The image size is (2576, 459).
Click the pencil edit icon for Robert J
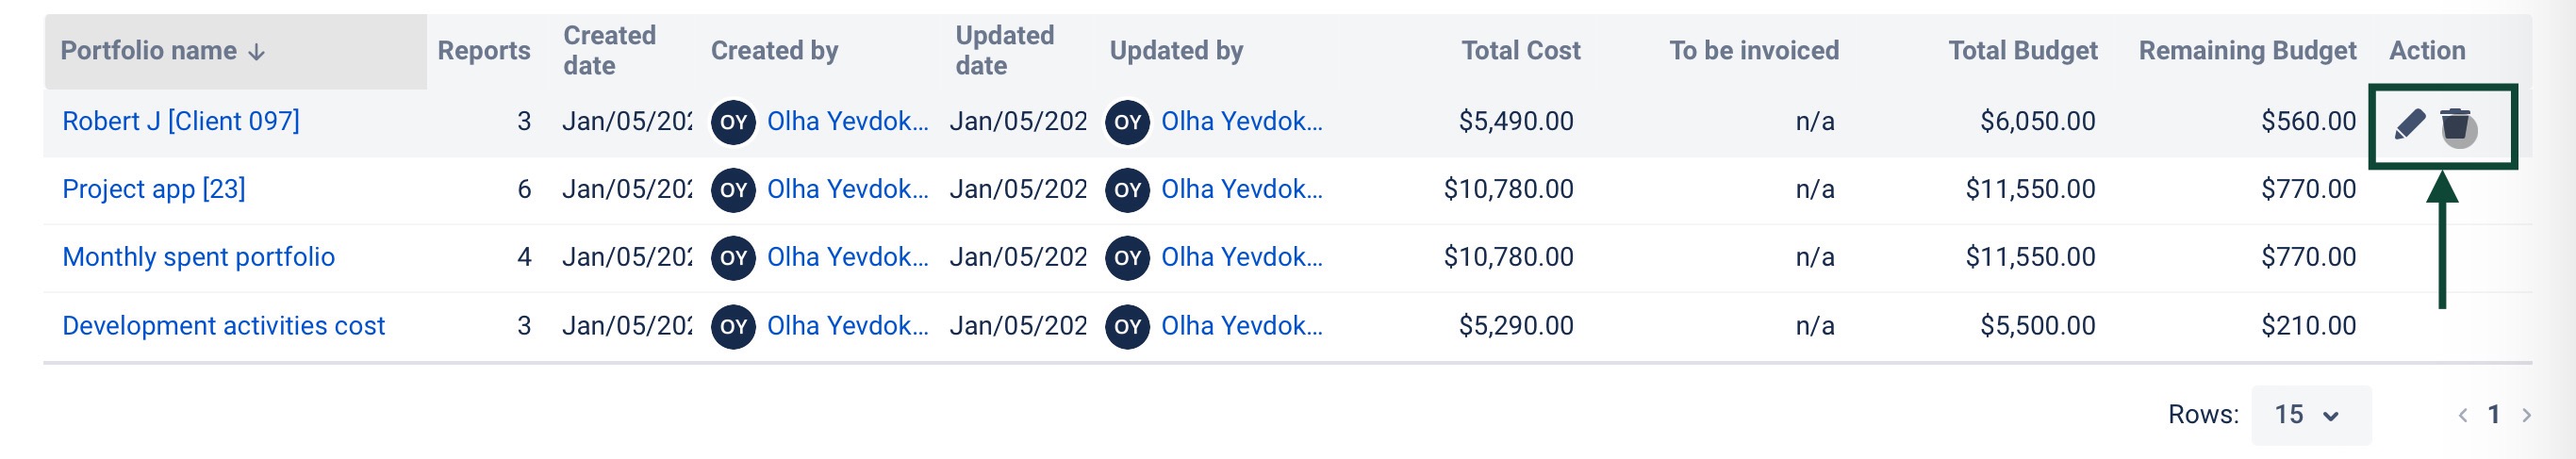(x=2410, y=124)
